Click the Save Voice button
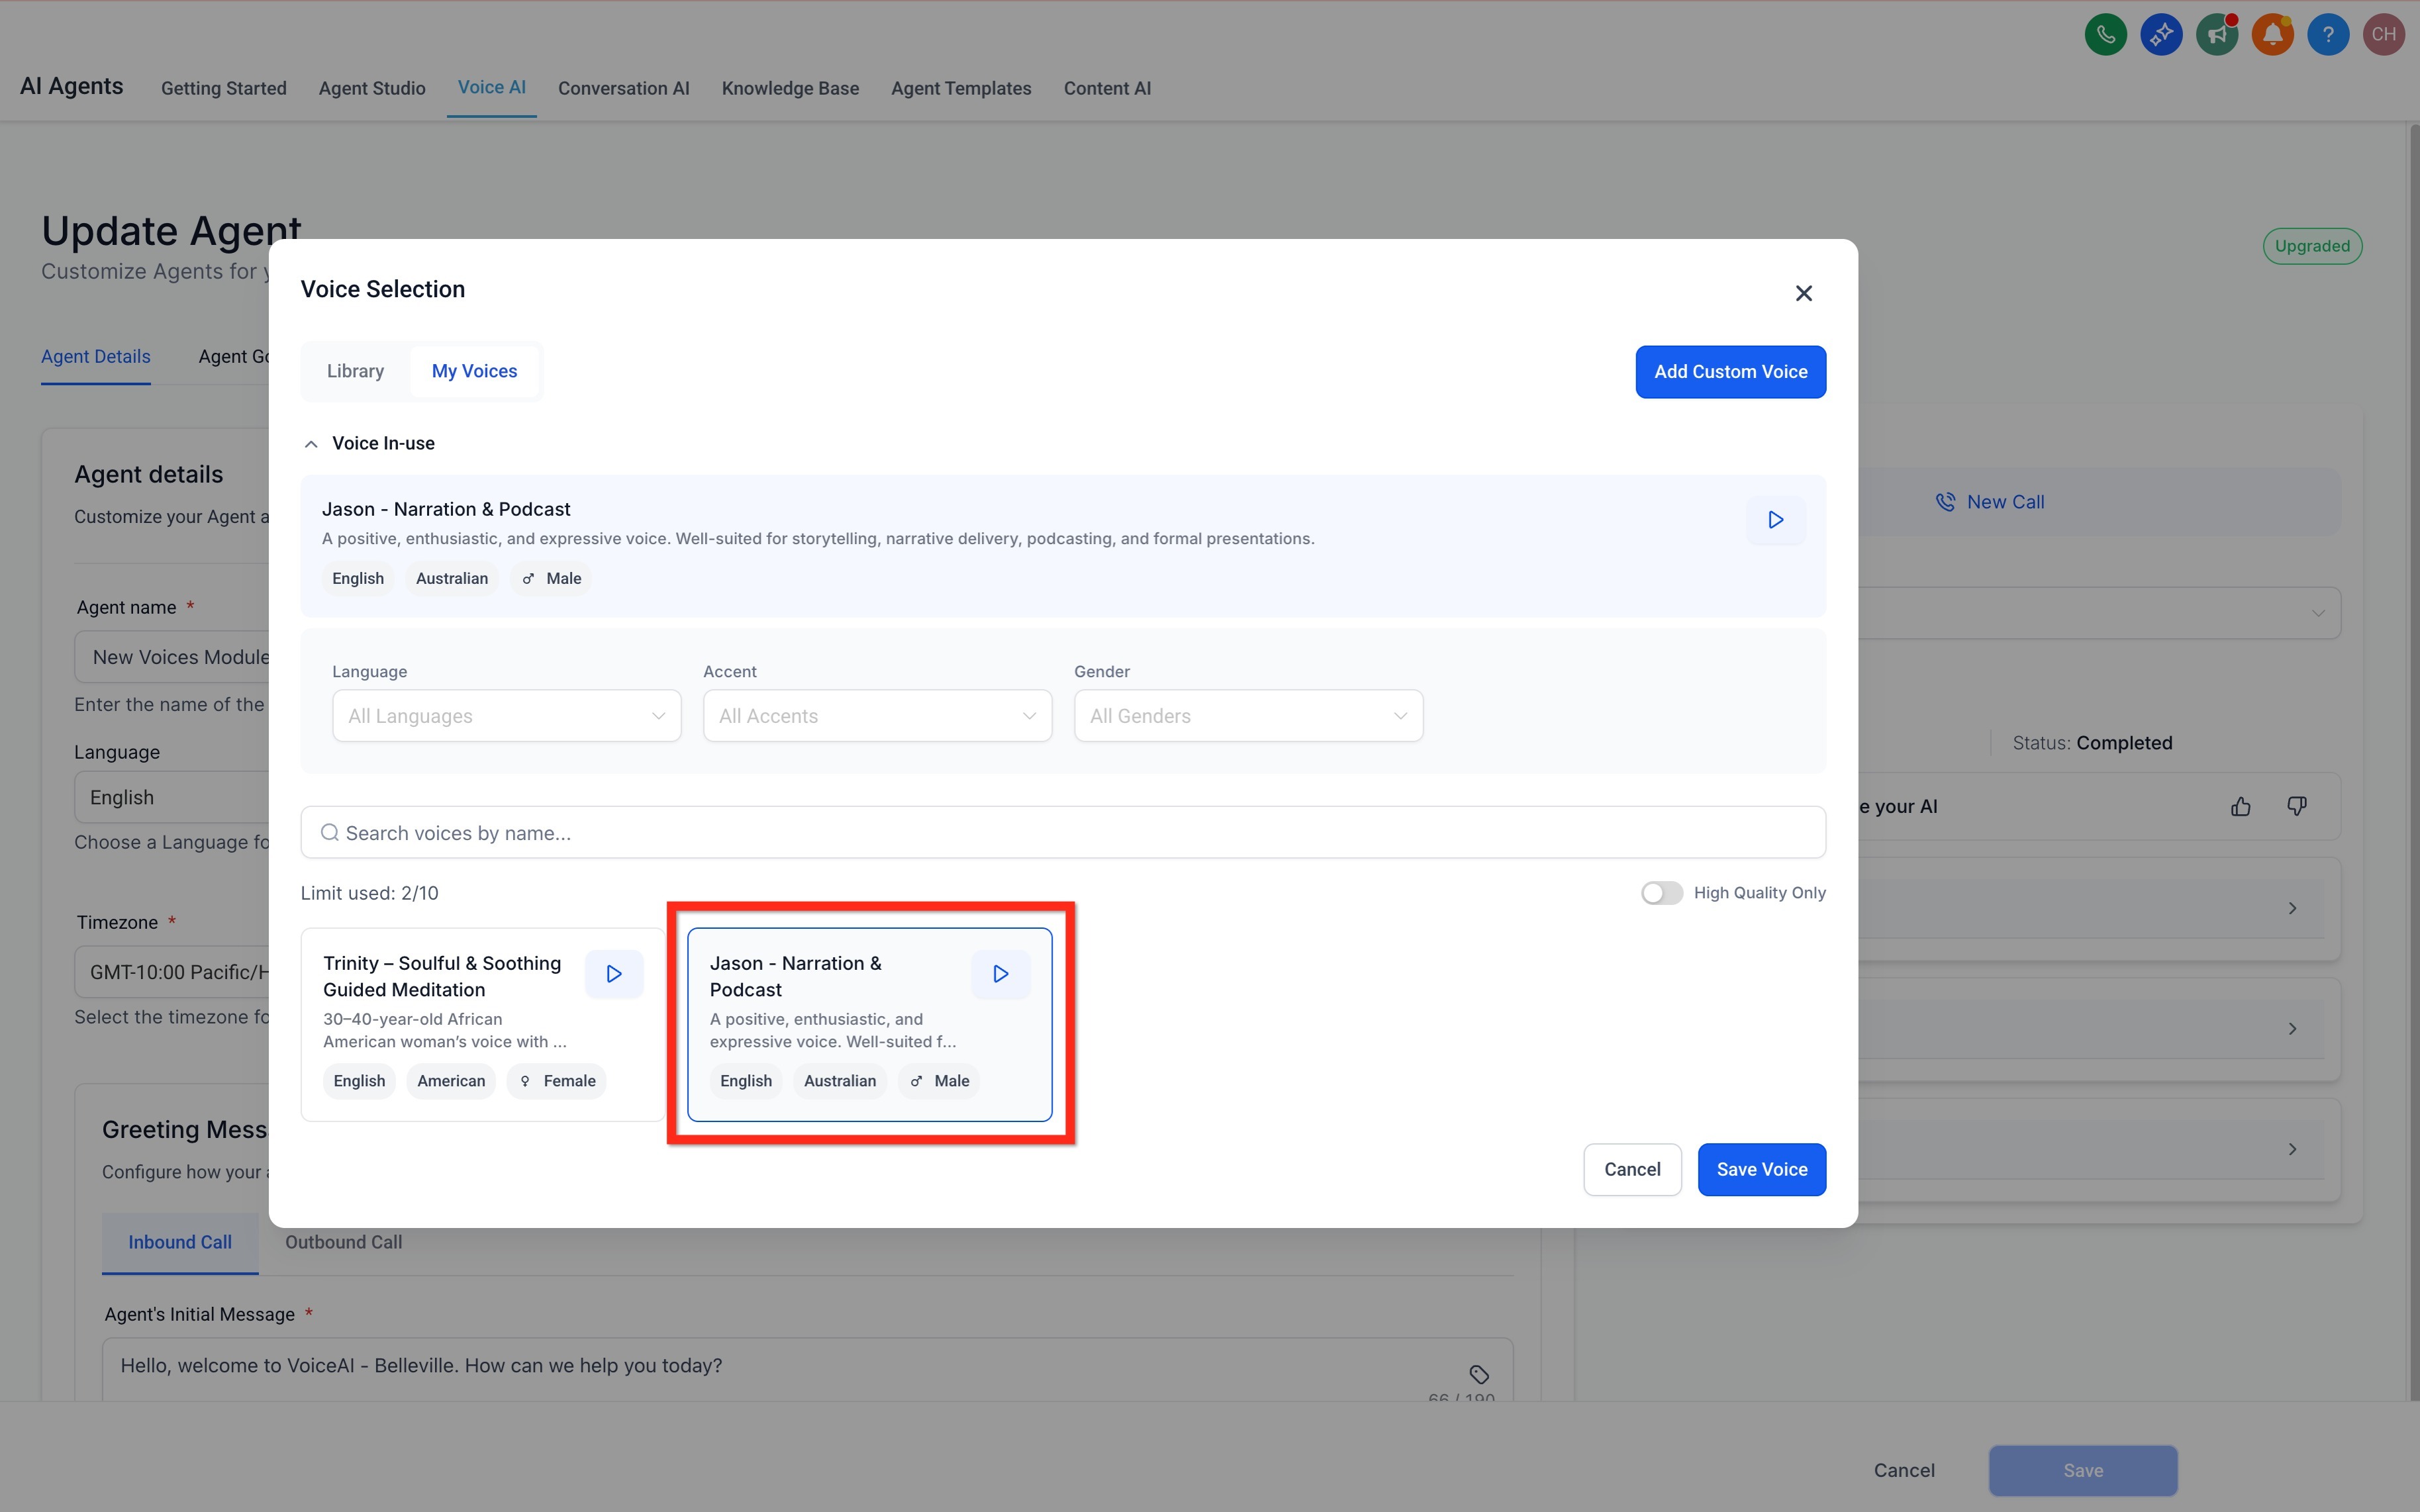This screenshot has height=1512, width=2420. tap(1761, 1170)
